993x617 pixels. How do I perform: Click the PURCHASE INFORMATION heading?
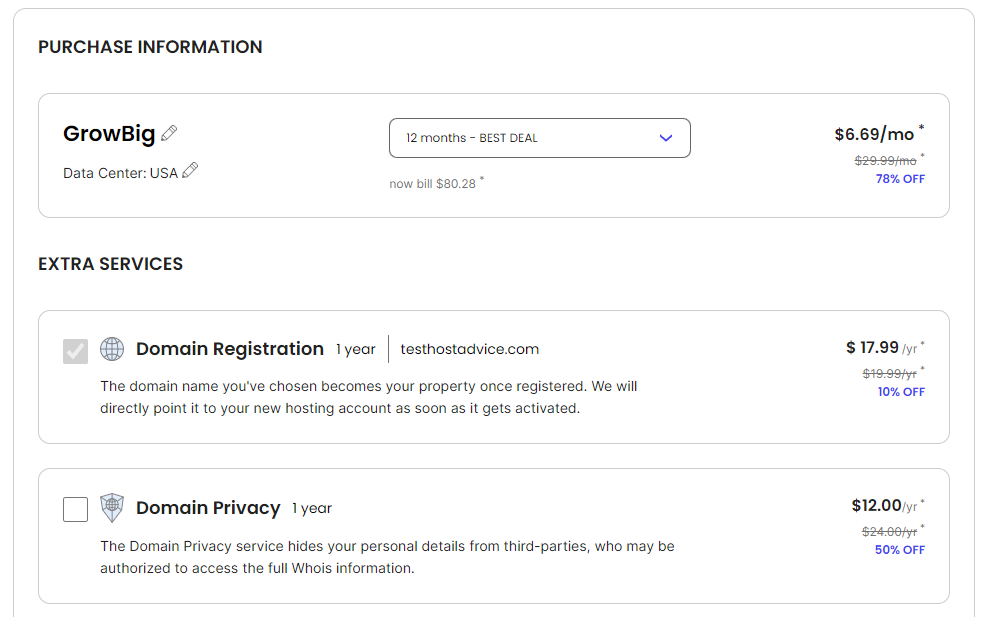[x=150, y=47]
